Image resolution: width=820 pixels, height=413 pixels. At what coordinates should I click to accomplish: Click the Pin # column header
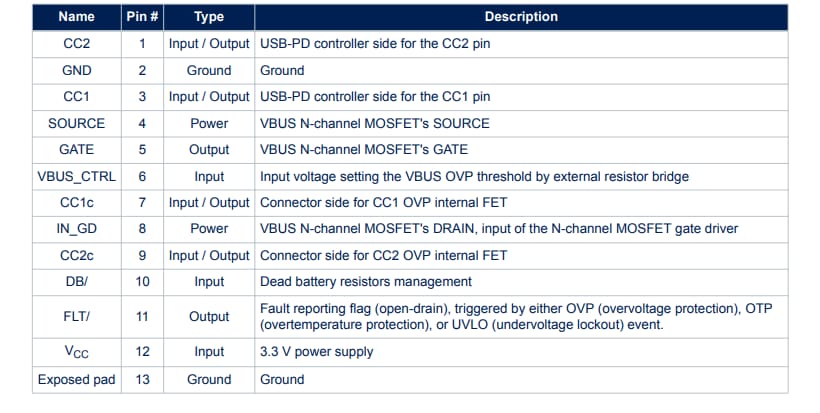click(142, 17)
